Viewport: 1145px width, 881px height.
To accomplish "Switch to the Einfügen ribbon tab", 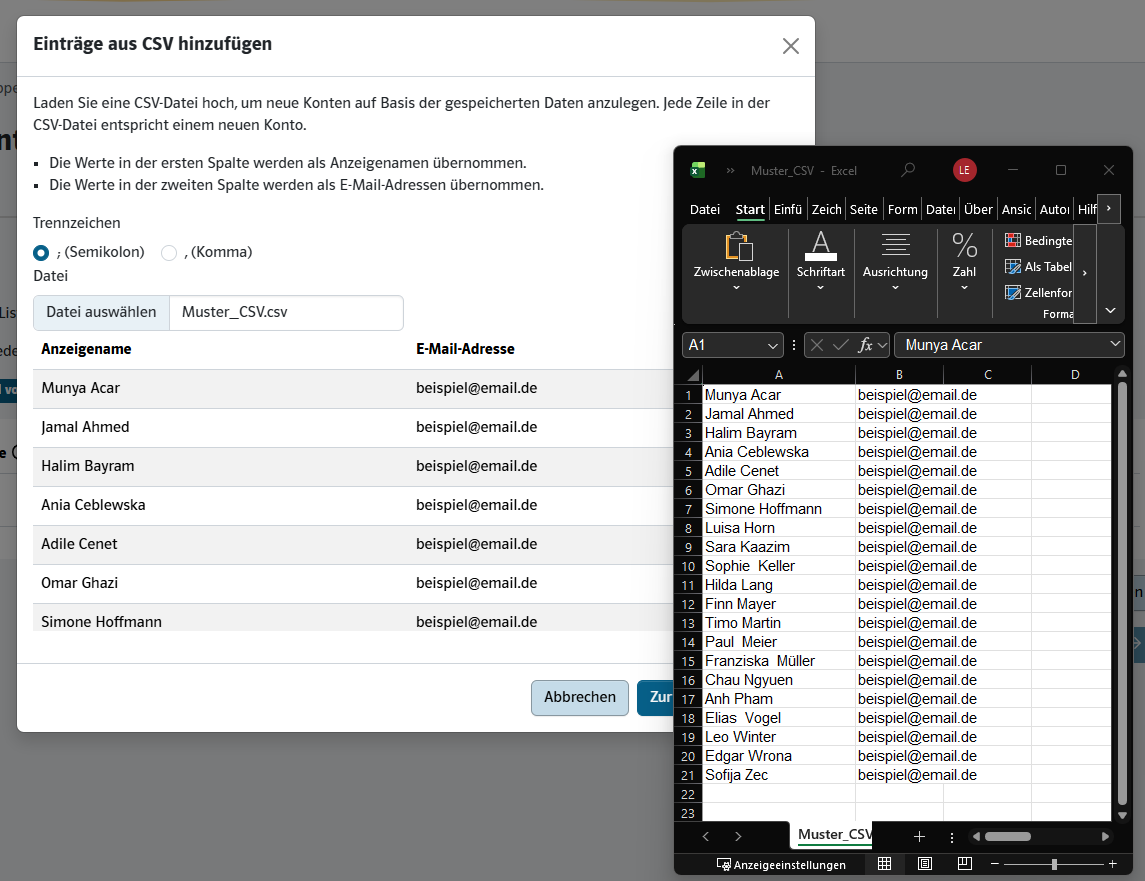I will click(788, 210).
